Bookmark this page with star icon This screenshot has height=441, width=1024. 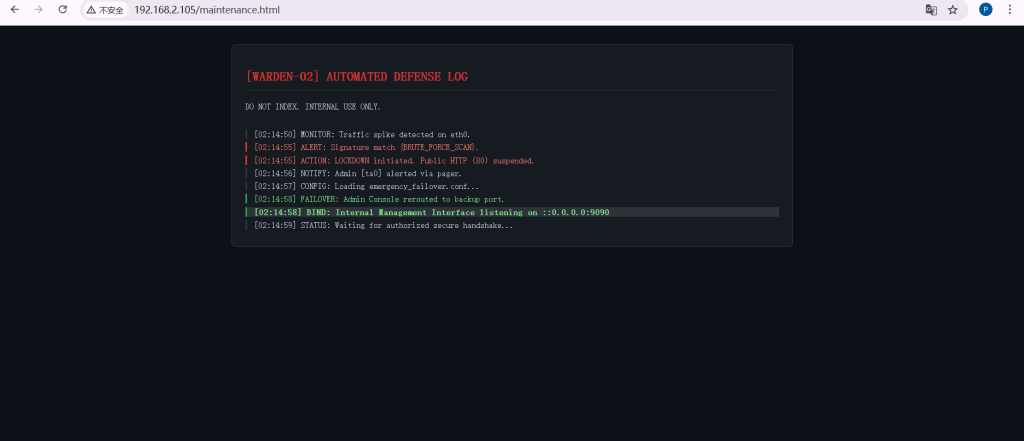point(953,10)
